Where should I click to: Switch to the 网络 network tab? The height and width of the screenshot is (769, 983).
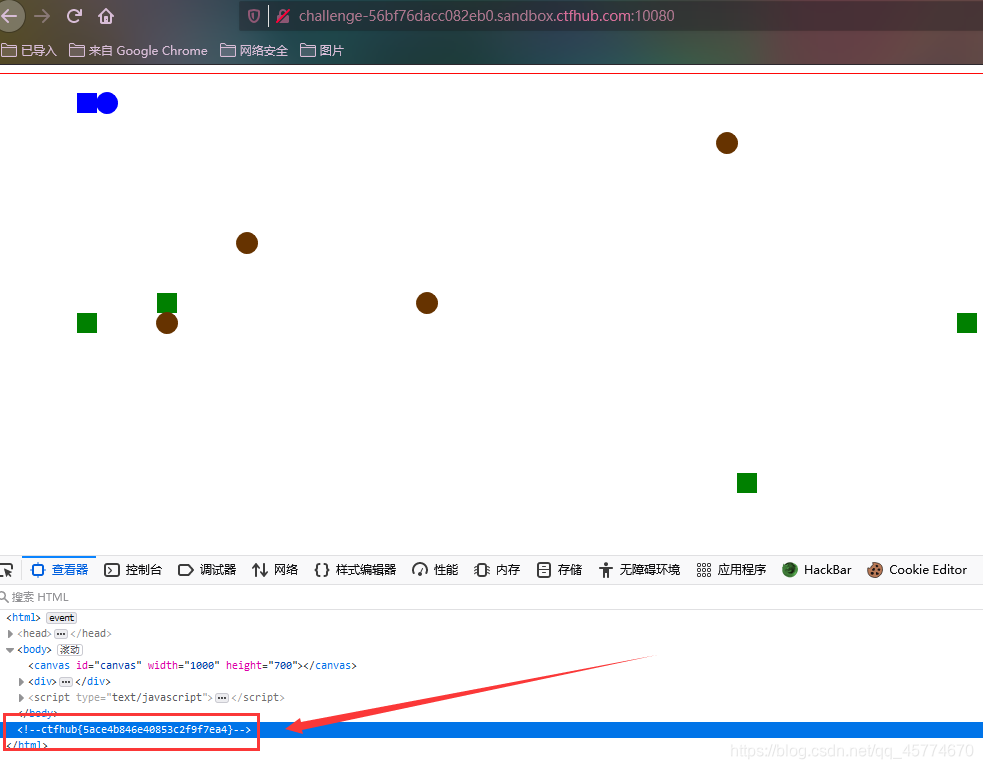(275, 570)
